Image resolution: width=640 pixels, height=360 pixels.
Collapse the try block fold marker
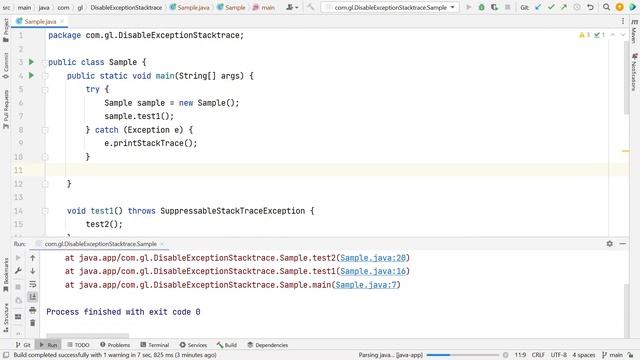(x=45, y=89)
